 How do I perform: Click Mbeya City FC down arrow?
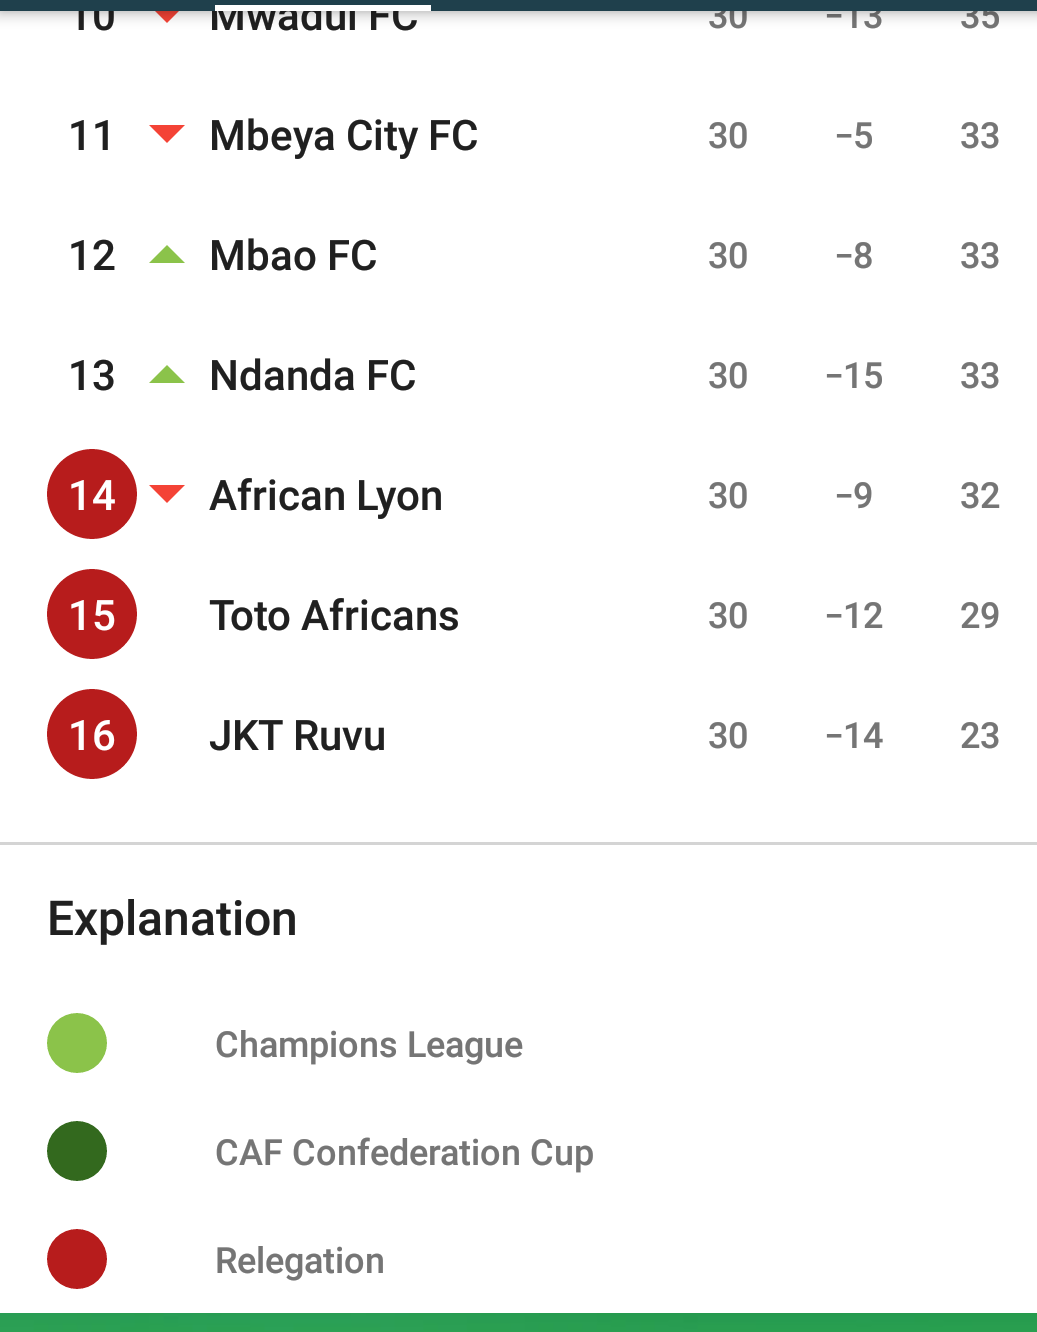[167, 133]
